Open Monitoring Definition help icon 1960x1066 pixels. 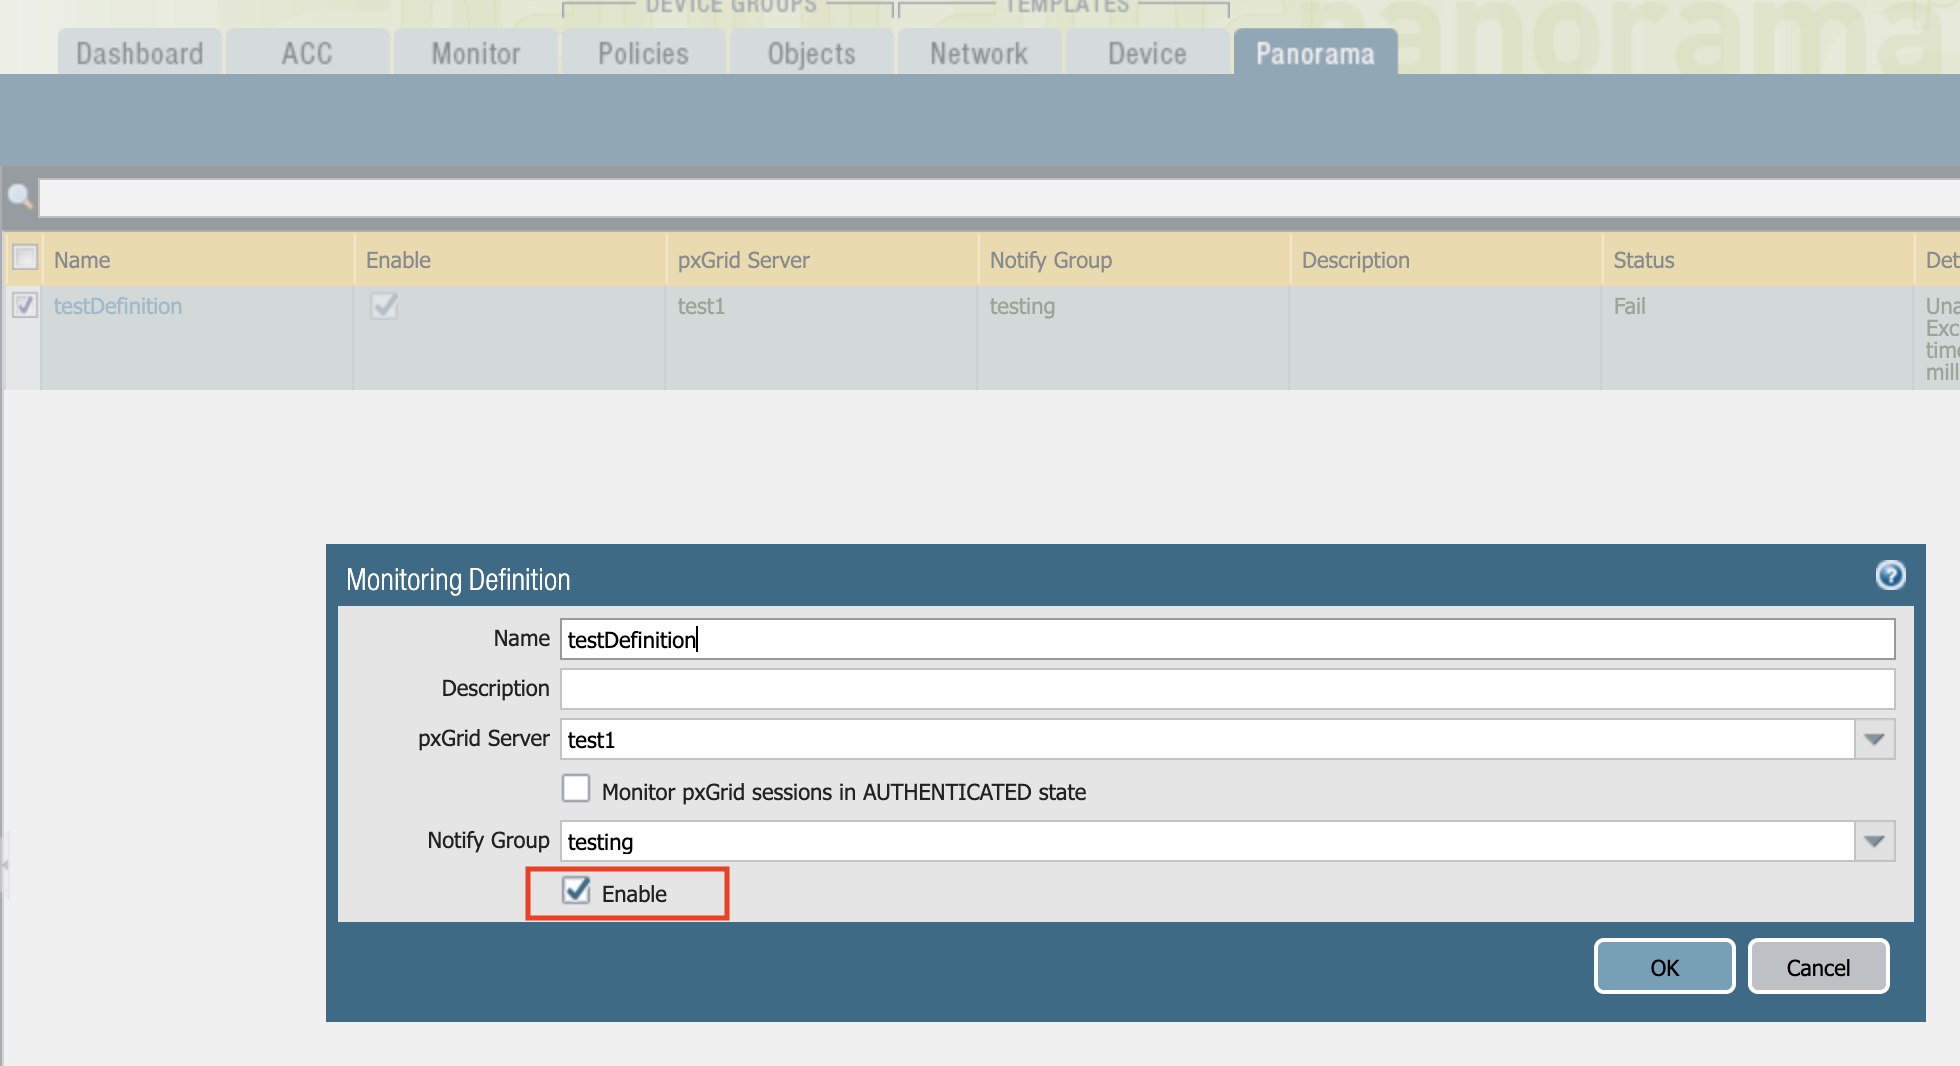1890,575
